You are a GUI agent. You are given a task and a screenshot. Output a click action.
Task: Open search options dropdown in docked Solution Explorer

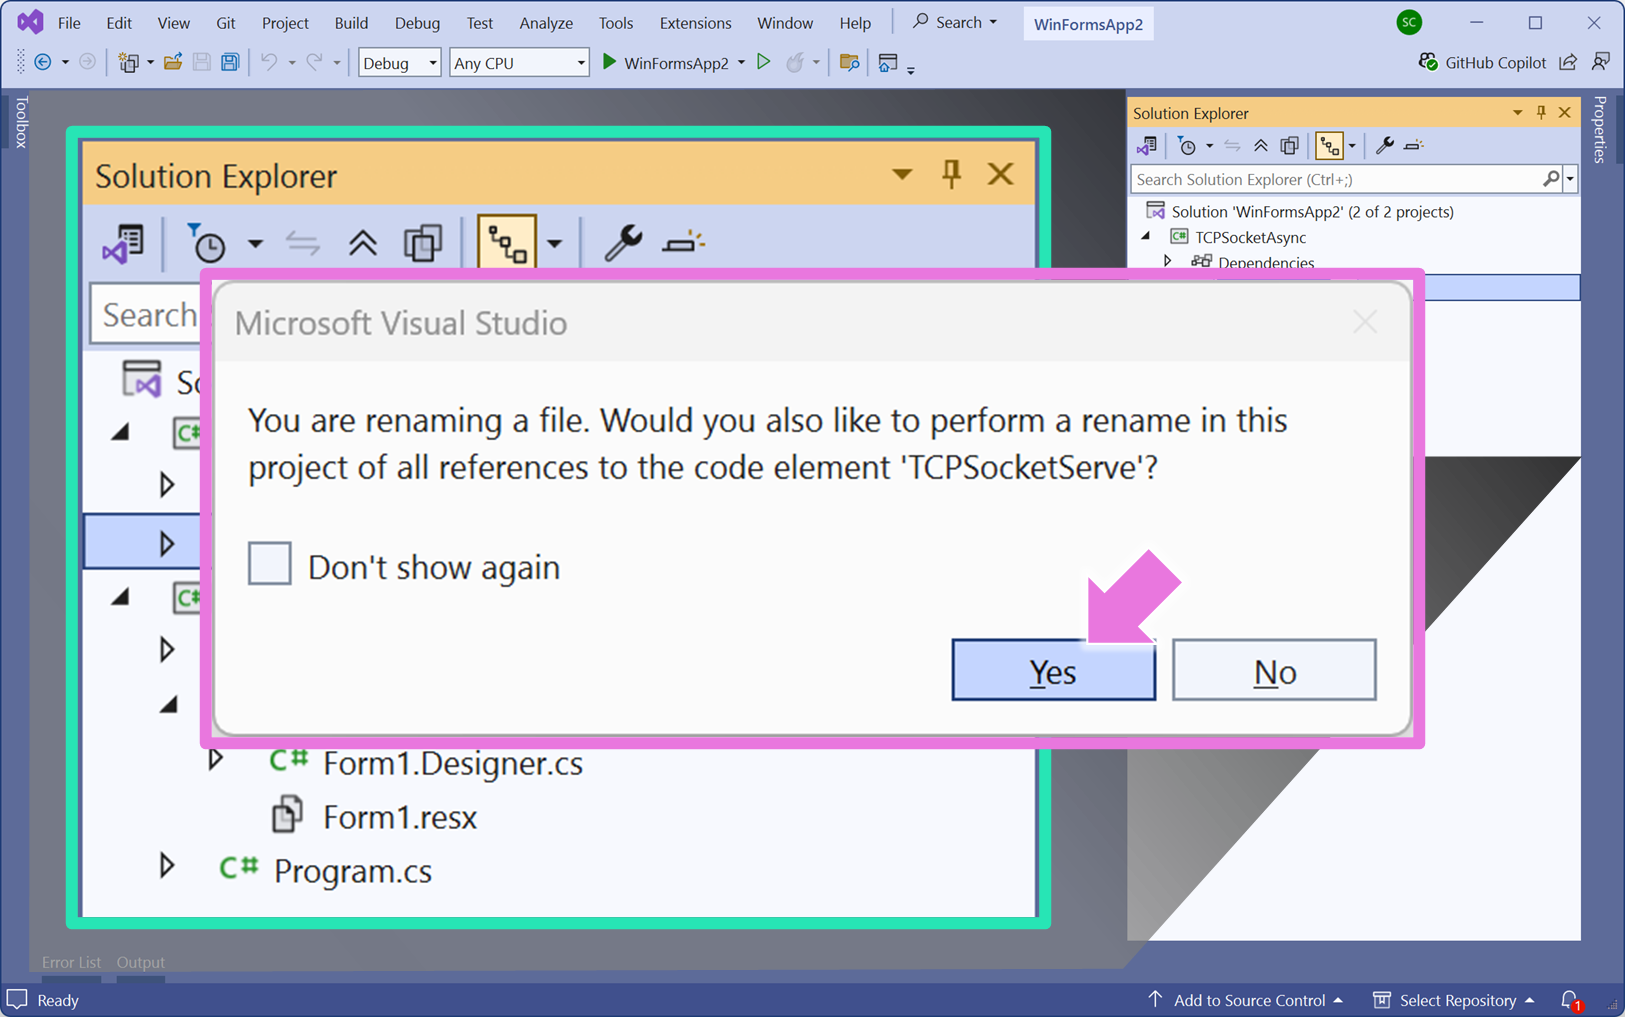click(x=1570, y=180)
